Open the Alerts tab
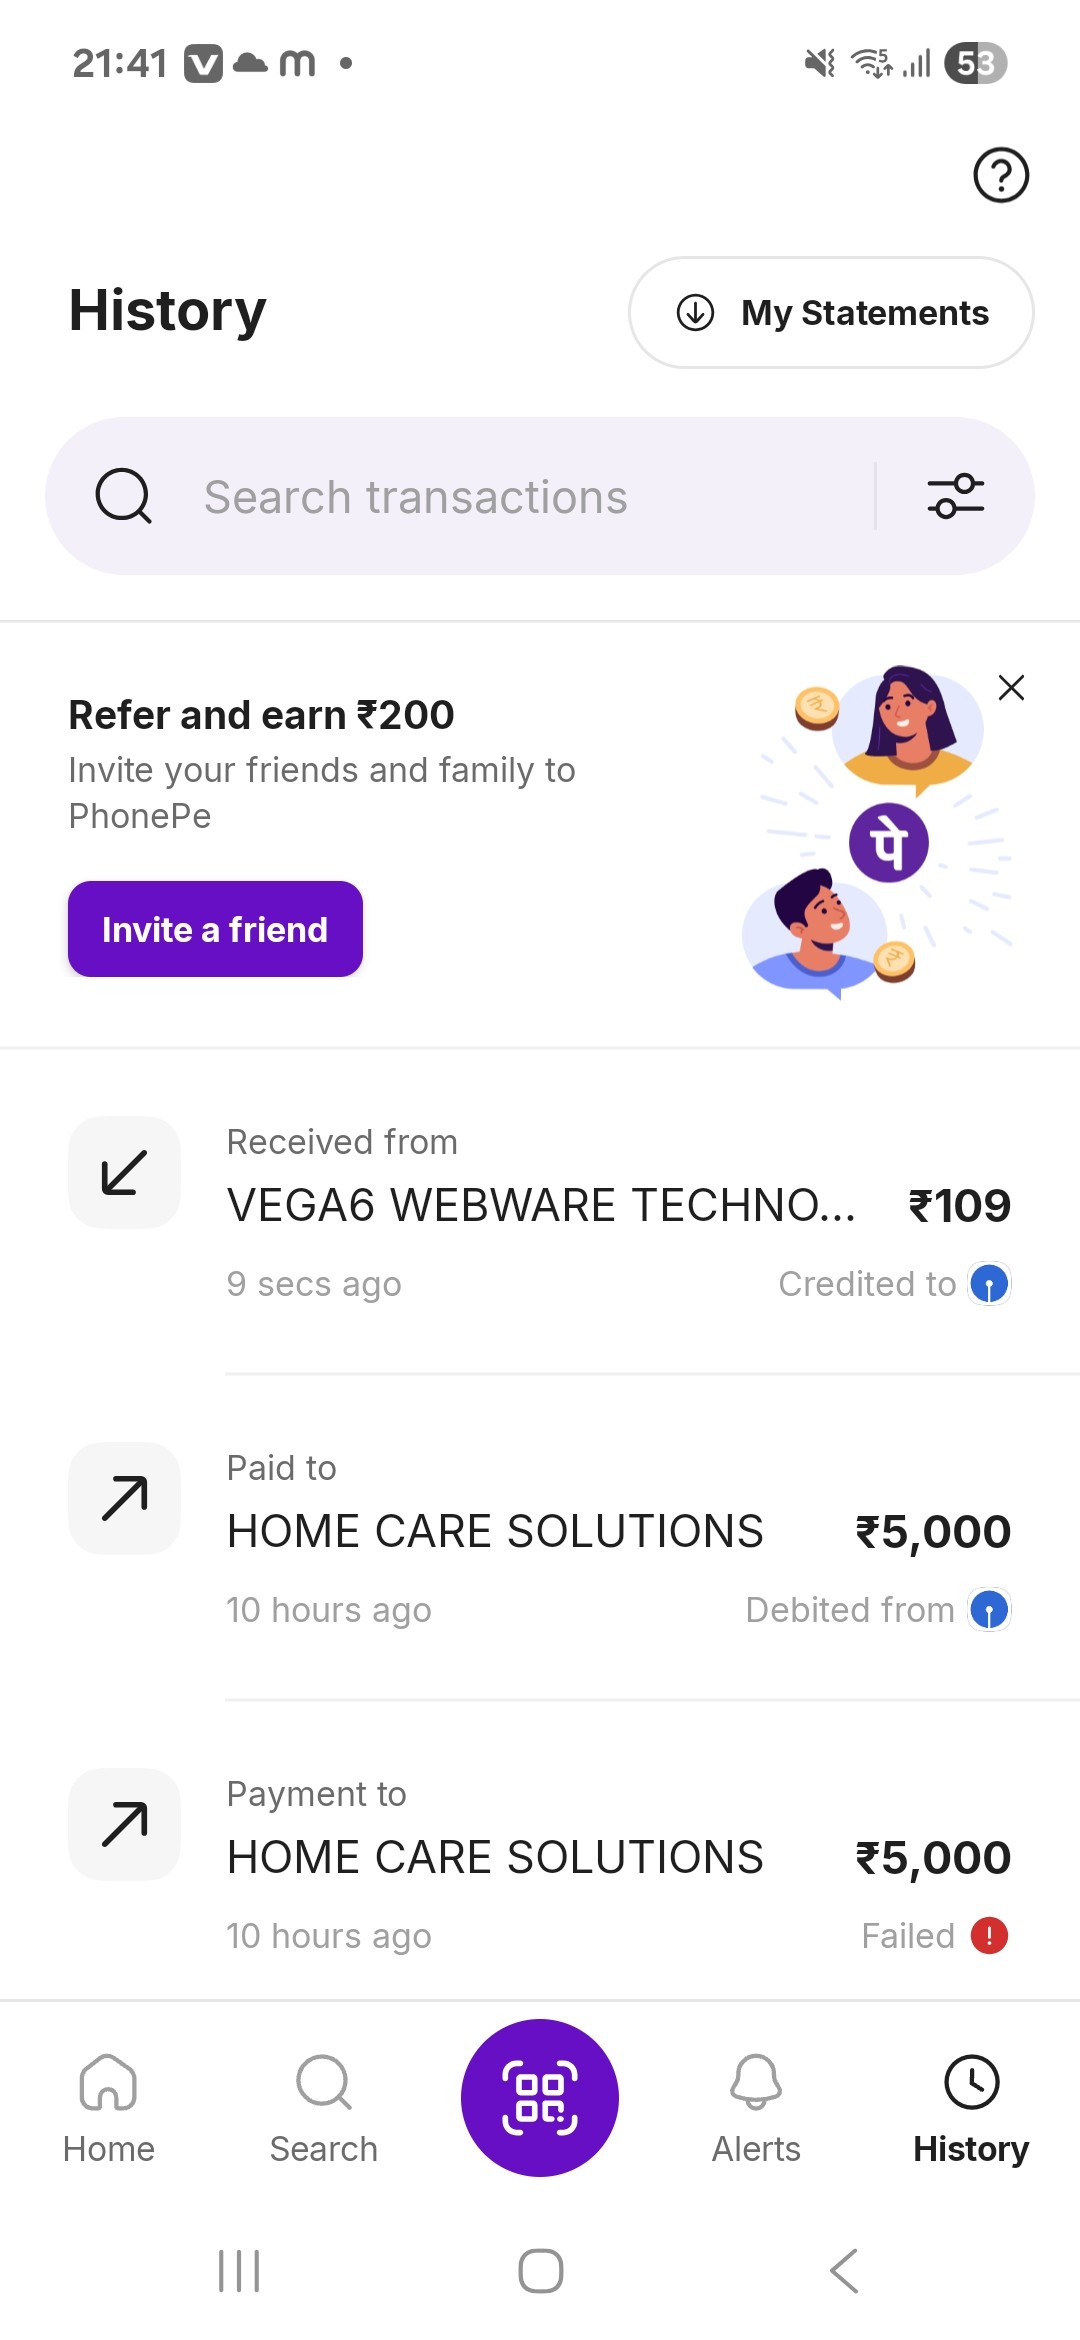The height and width of the screenshot is (2340, 1080). (756, 2106)
